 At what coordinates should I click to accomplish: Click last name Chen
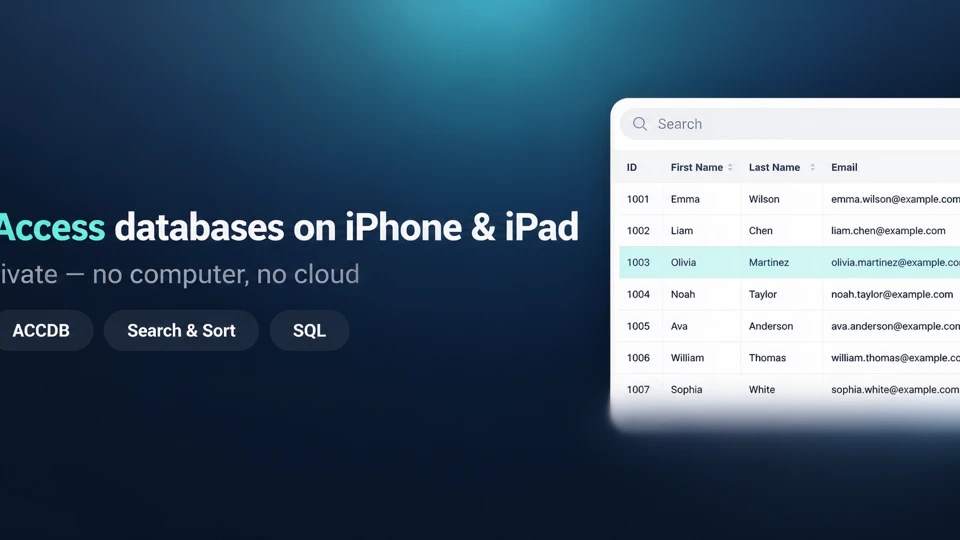click(x=760, y=231)
